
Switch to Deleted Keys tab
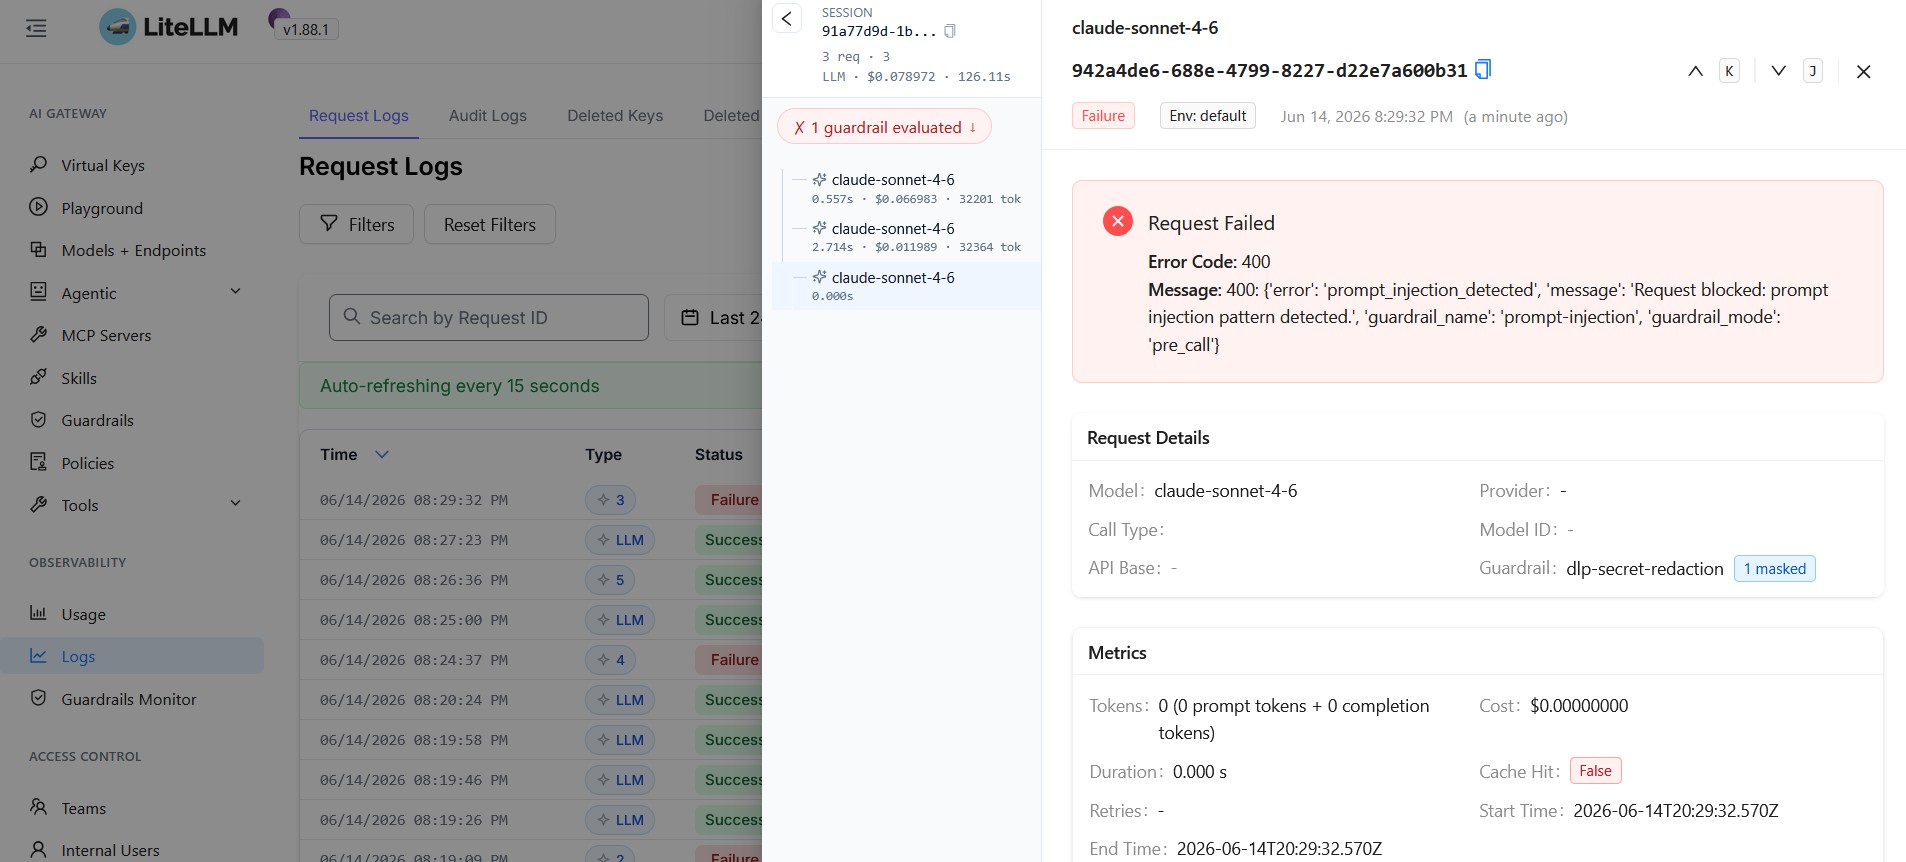pos(615,115)
